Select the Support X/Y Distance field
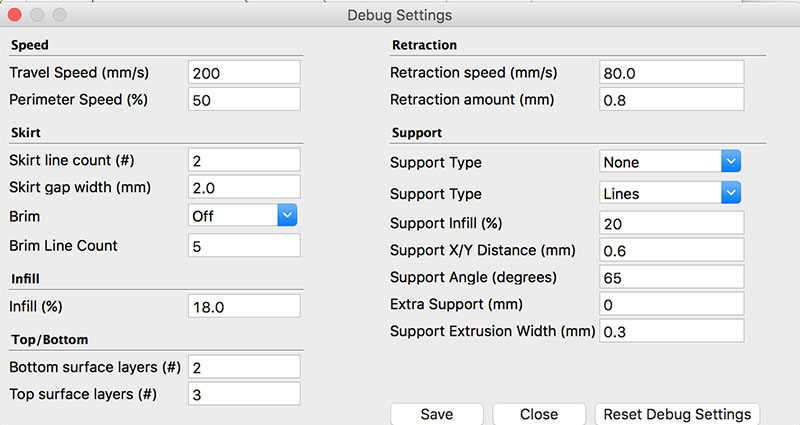Viewport: 800px width, 425px height. (670, 250)
